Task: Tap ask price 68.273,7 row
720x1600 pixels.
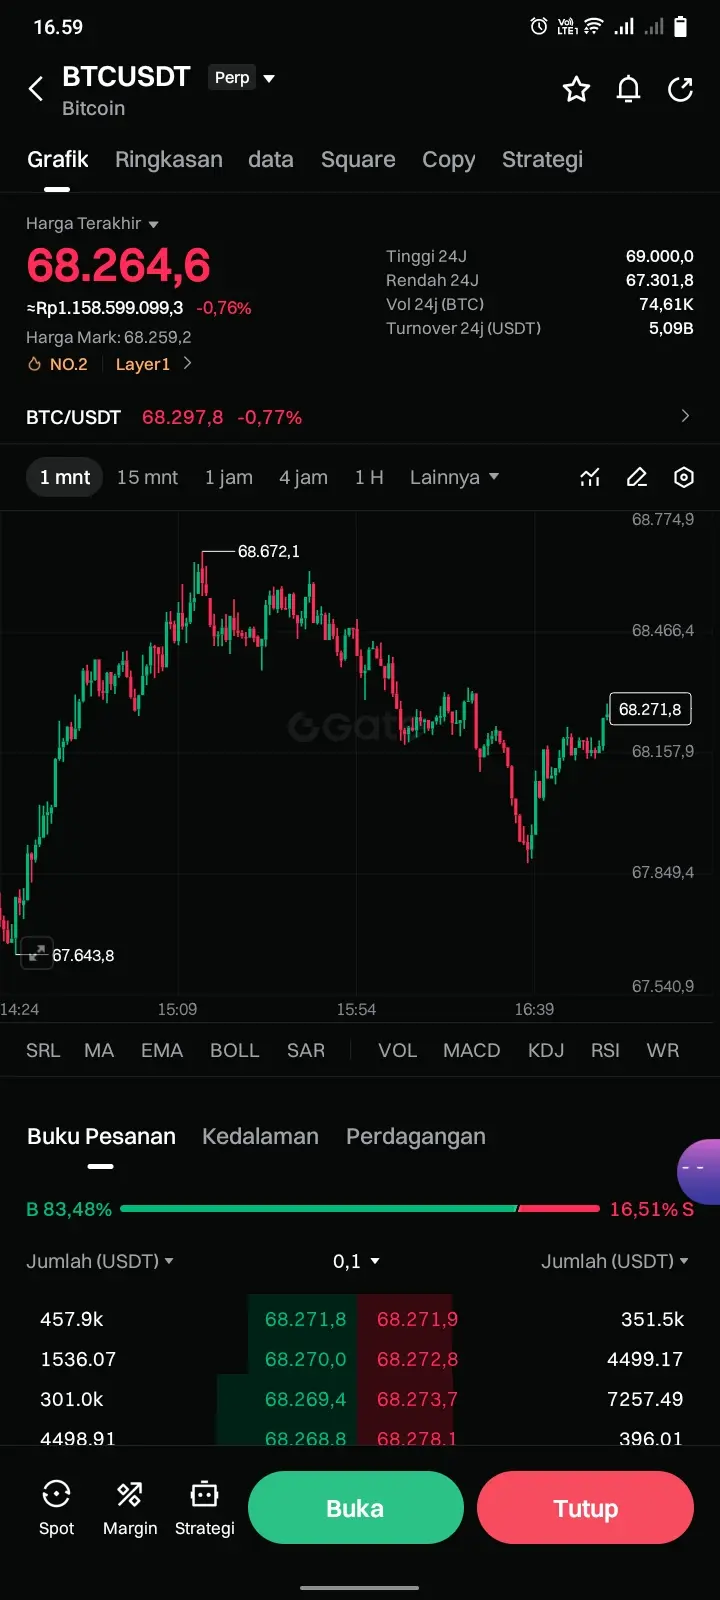Action: [417, 1399]
